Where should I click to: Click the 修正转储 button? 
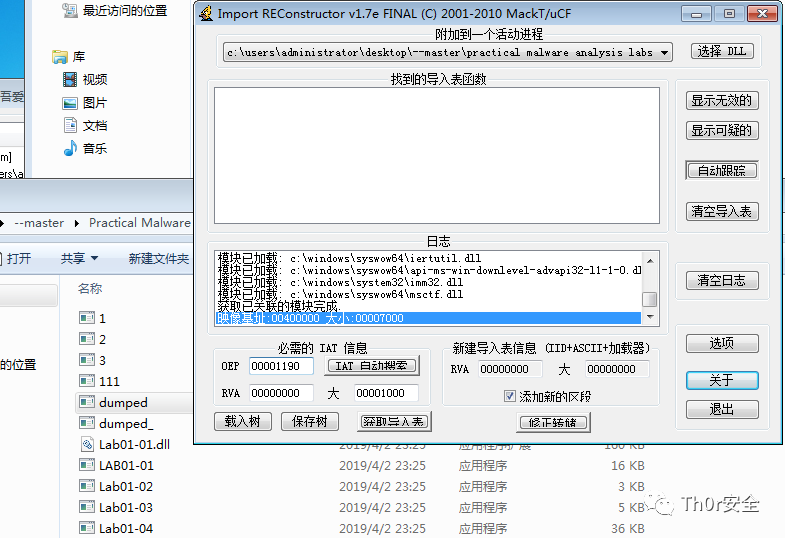click(x=553, y=422)
